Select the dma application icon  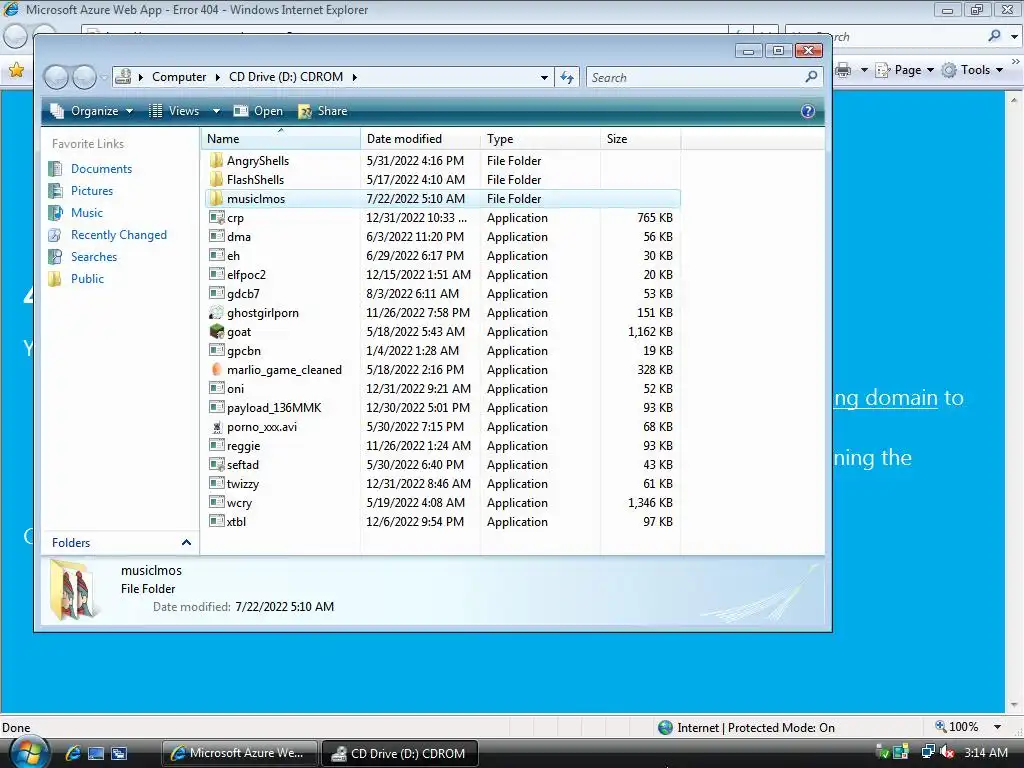coord(216,236)
